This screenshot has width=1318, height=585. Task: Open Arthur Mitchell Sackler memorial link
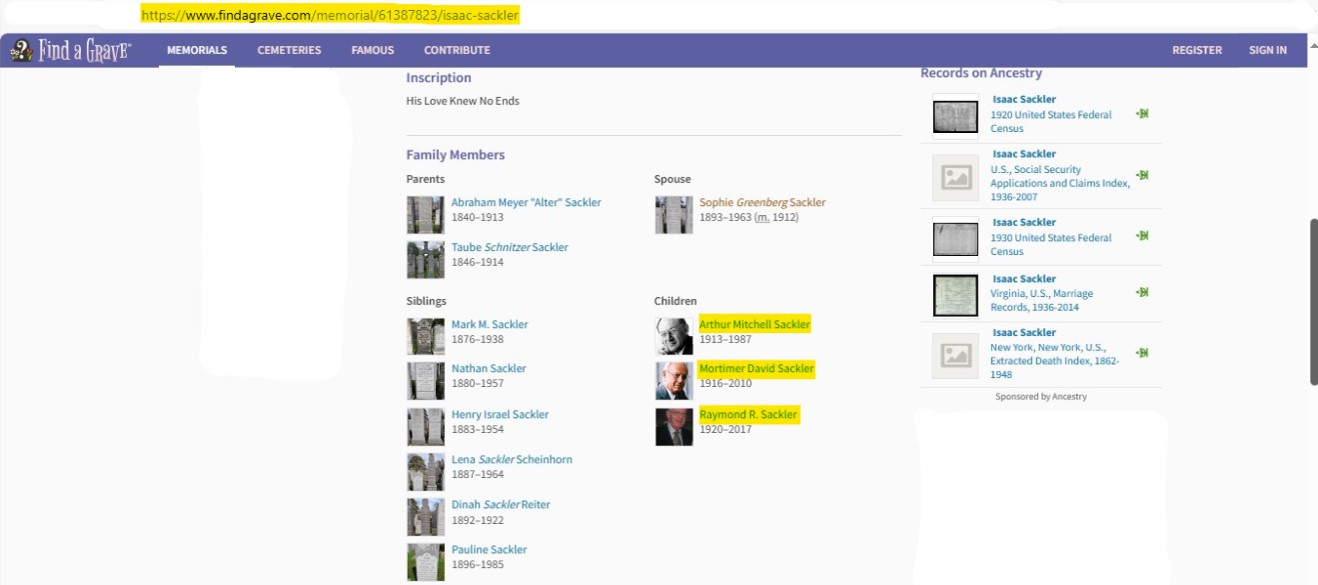(x=755, y=324)
